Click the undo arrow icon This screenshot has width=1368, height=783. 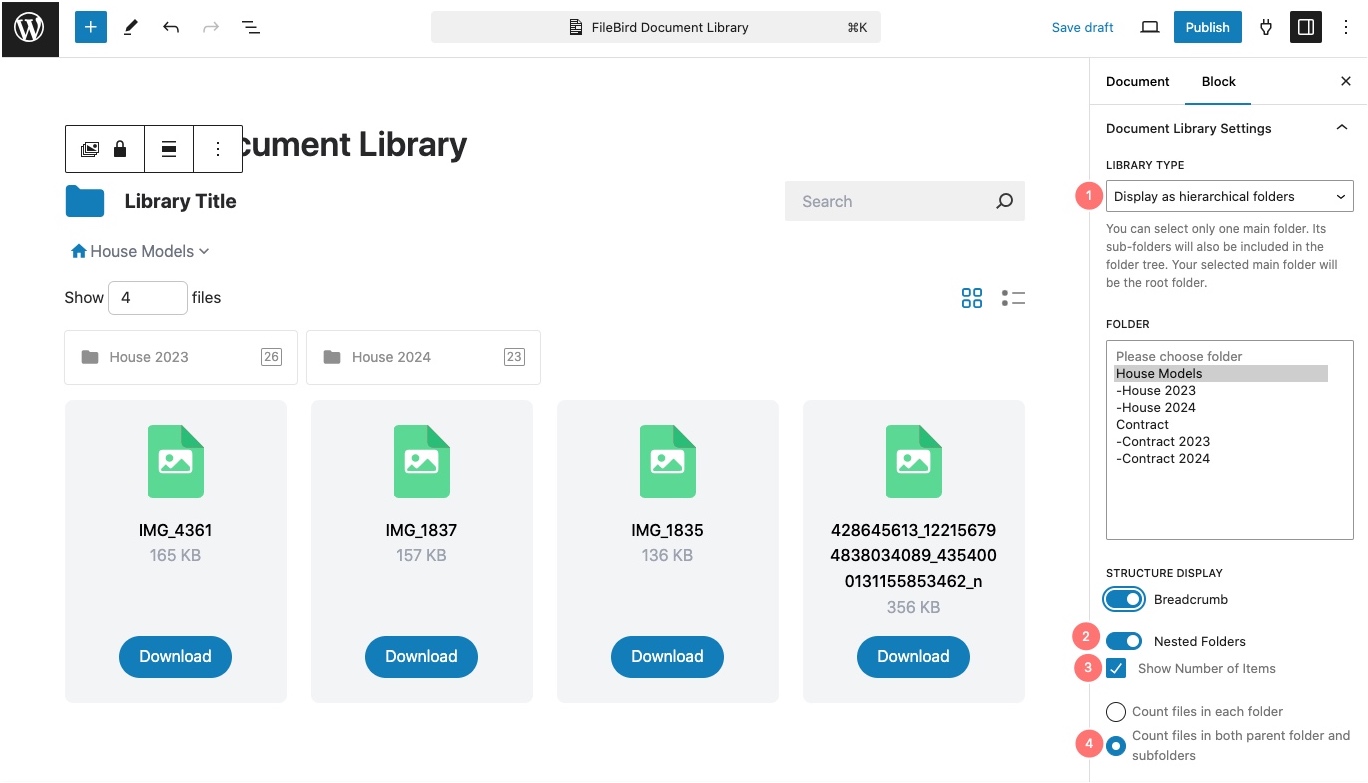pos(171,28)
